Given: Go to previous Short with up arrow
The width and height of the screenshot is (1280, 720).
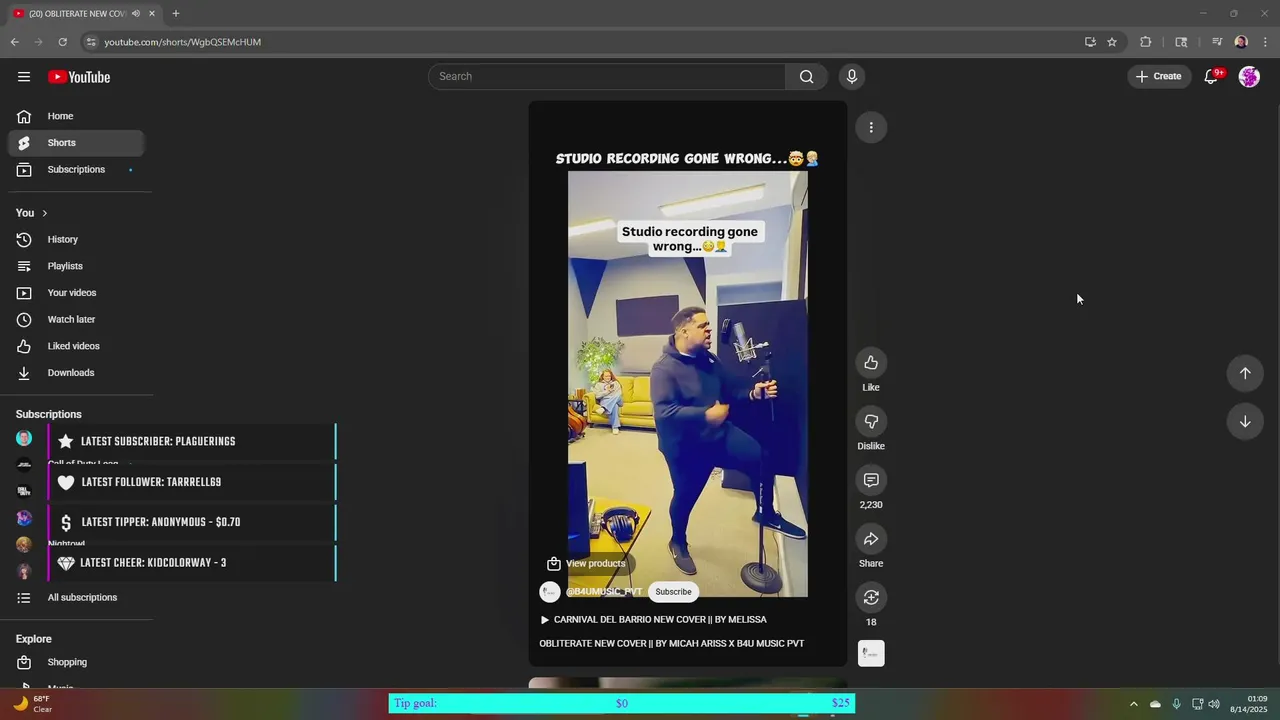Looking at the screenshot, I should 1245,373.
